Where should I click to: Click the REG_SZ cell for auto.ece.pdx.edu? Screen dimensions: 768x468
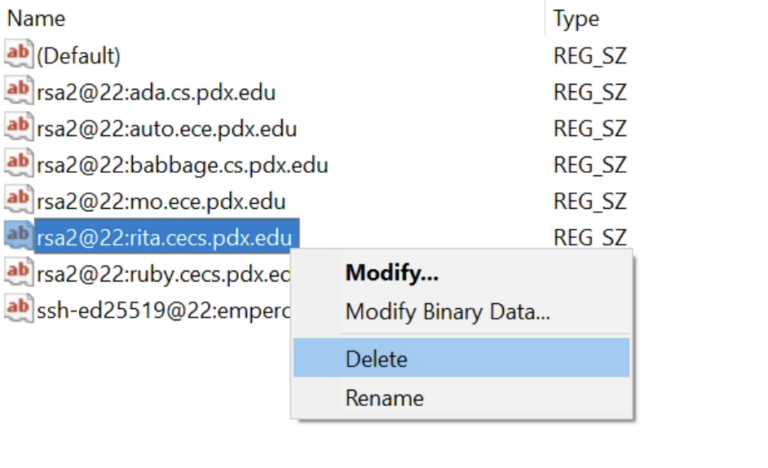coord(589,128)
